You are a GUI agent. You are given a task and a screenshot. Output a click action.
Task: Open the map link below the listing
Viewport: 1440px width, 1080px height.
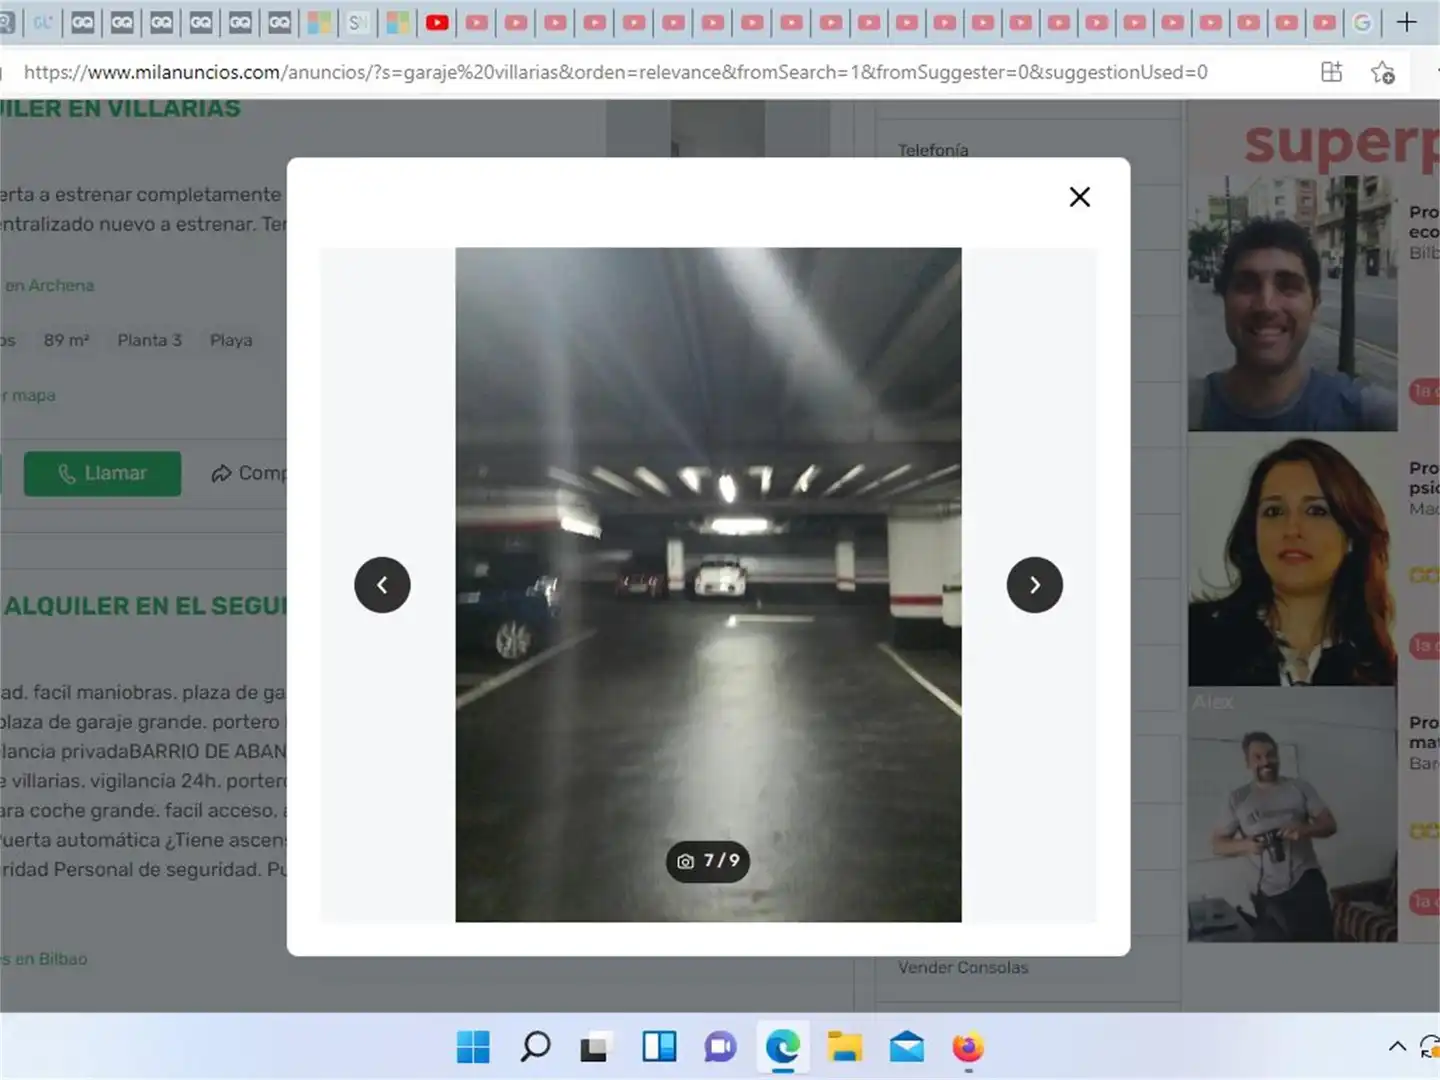coord(28,395)
